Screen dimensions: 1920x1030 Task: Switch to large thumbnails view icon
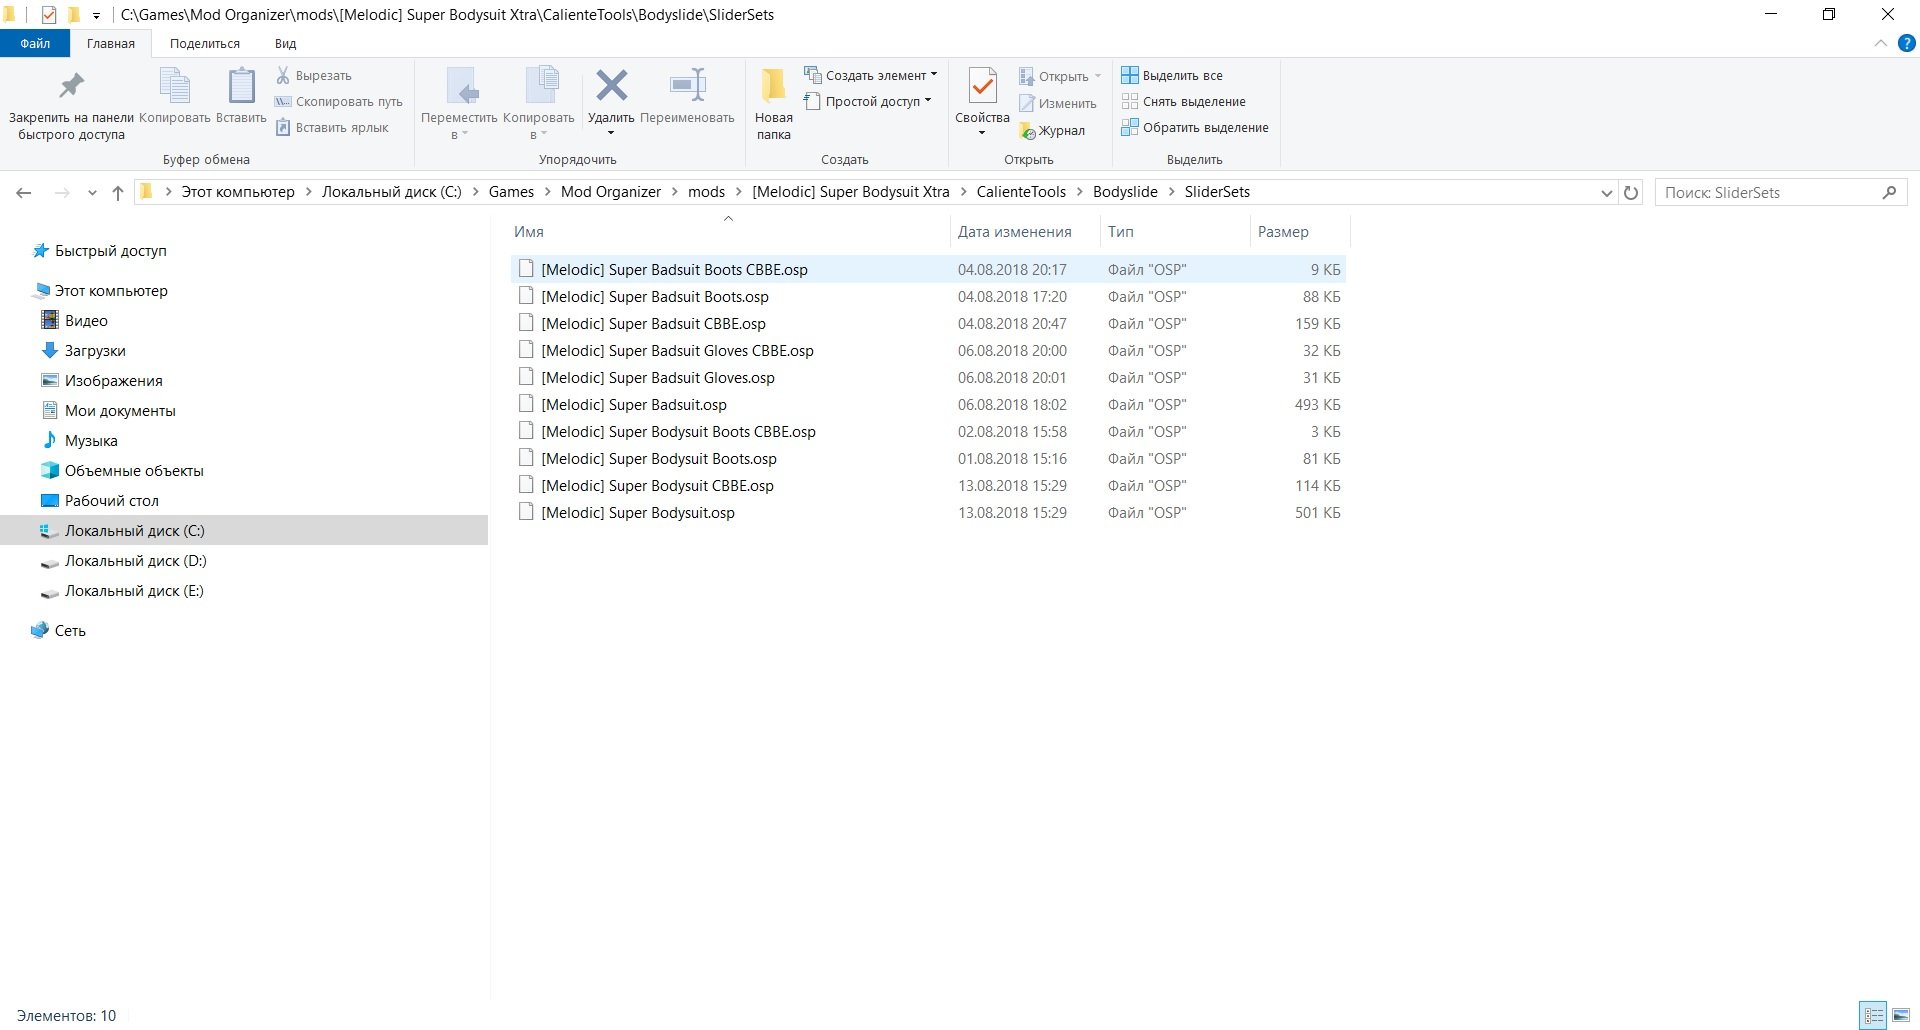tap(1901, 1015)
